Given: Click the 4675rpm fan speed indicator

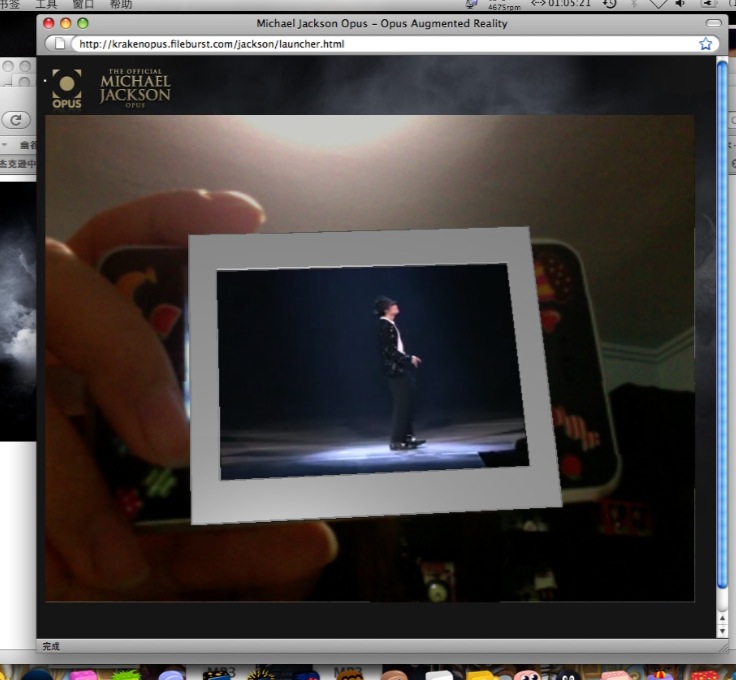Looking at the screenshot, I should click(x=504, y=7).
